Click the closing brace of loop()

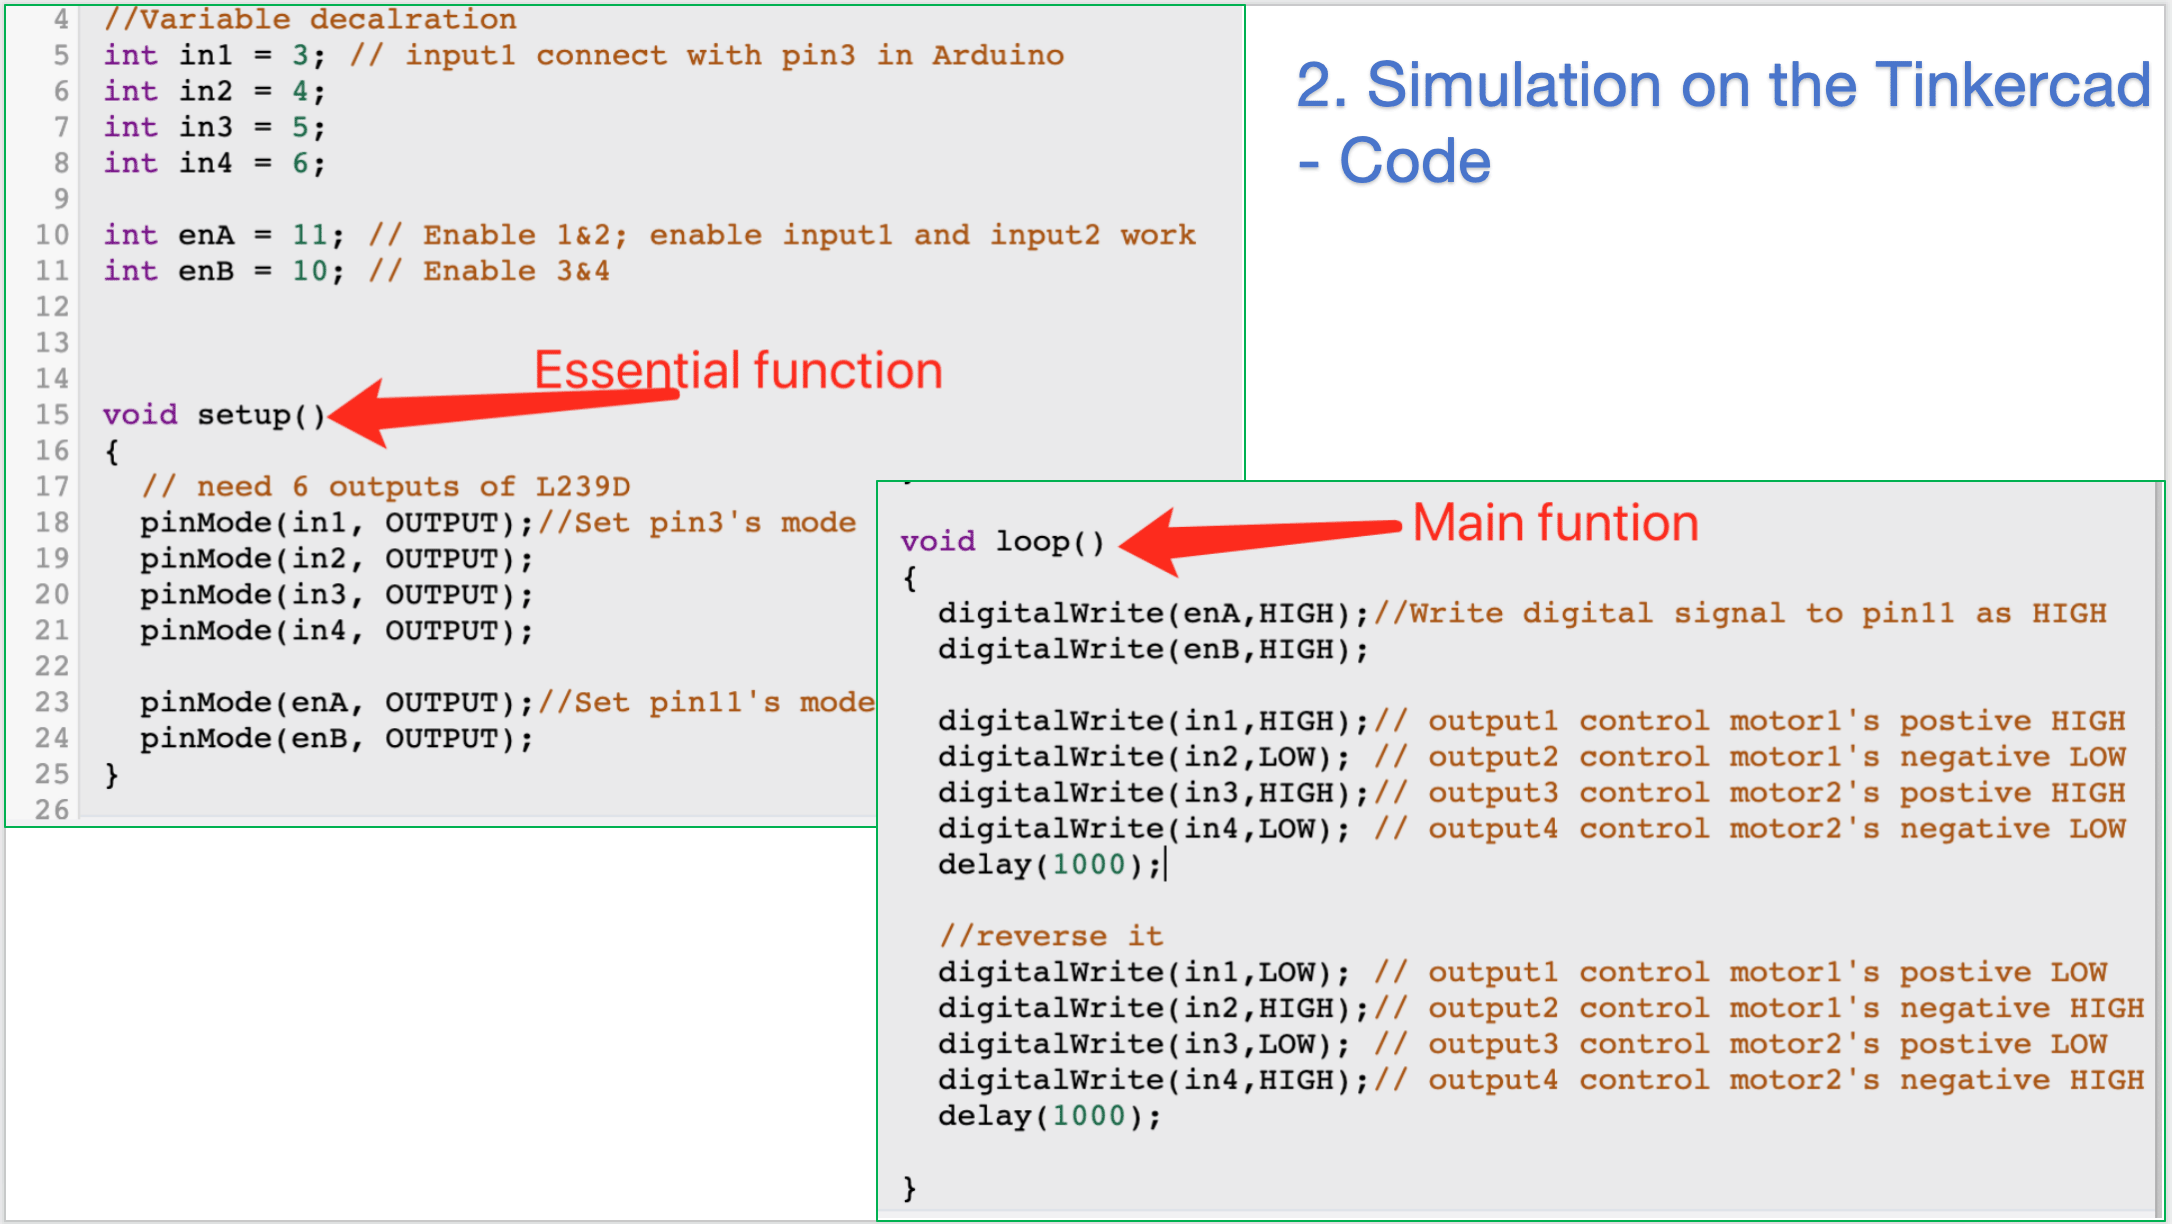[x=909, y=1188]
